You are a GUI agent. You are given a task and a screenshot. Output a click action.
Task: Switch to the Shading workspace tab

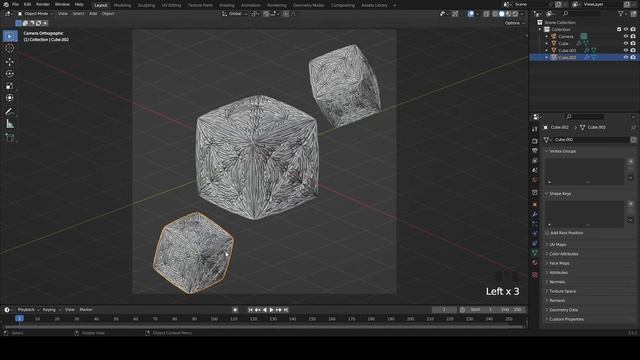pyautogui.click(x=227, y=5)
